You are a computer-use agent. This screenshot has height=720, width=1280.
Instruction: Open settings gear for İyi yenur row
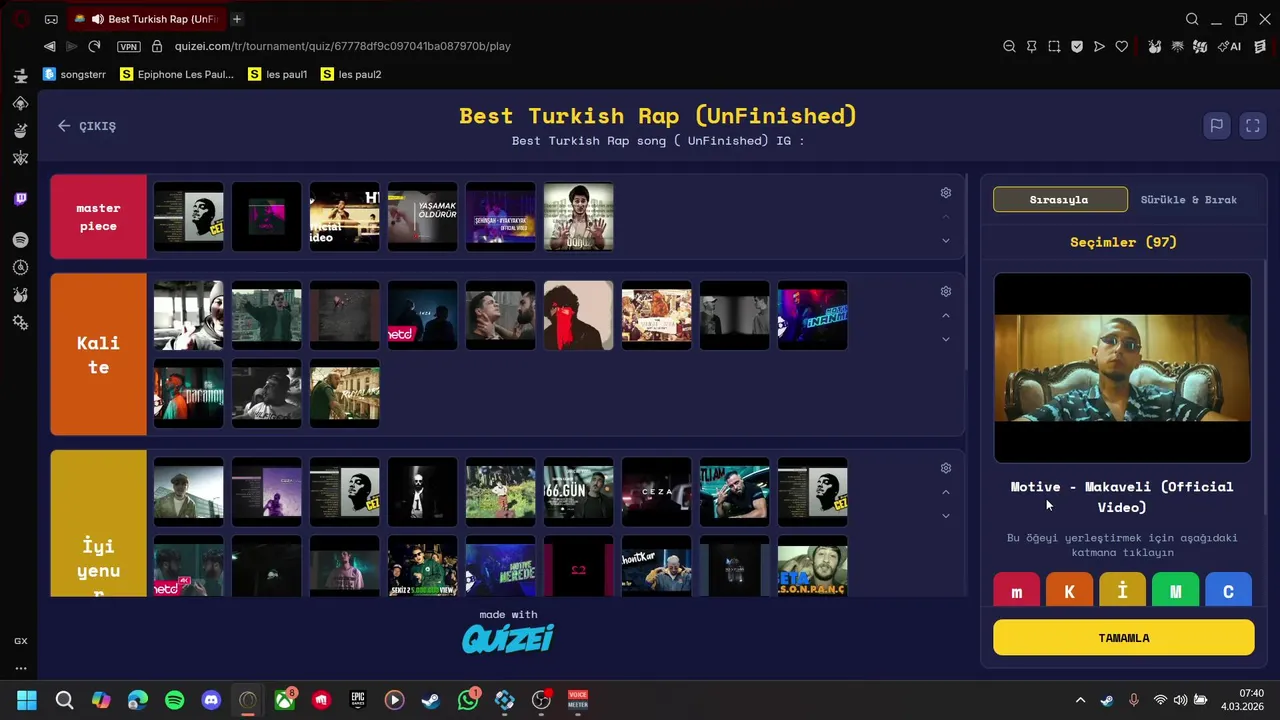coord(946,468)
